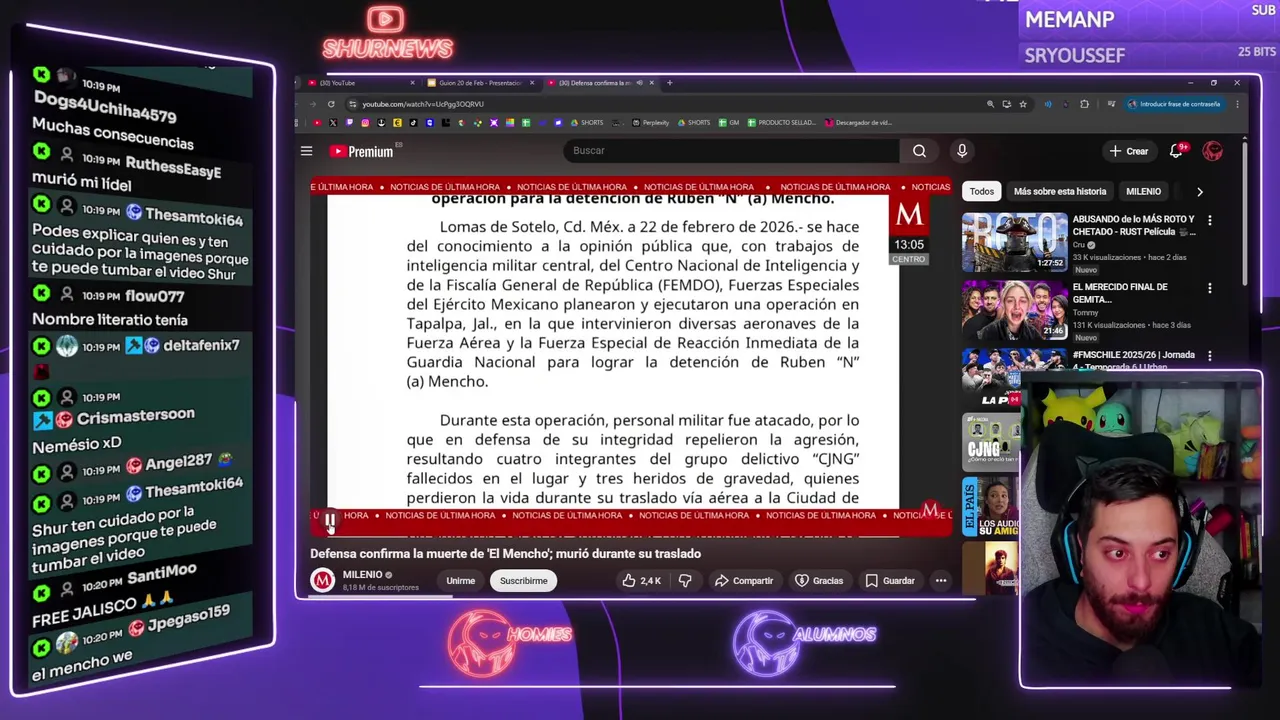Open options for EL MERECIDO FINAL video
Image resolution: width=1280 pixels, height=720 pixels.
(x=1210, y=288)
